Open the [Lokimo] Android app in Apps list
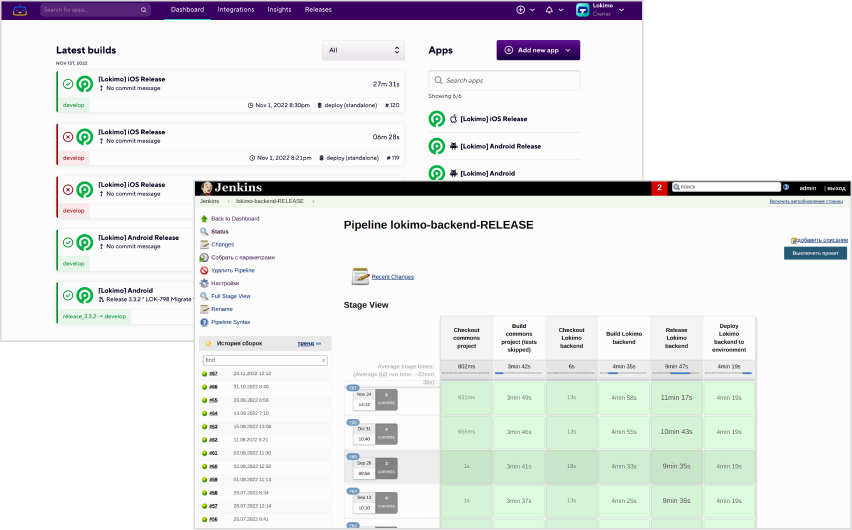The height and width of the screenshot is (530, 852). pos(487,173)
